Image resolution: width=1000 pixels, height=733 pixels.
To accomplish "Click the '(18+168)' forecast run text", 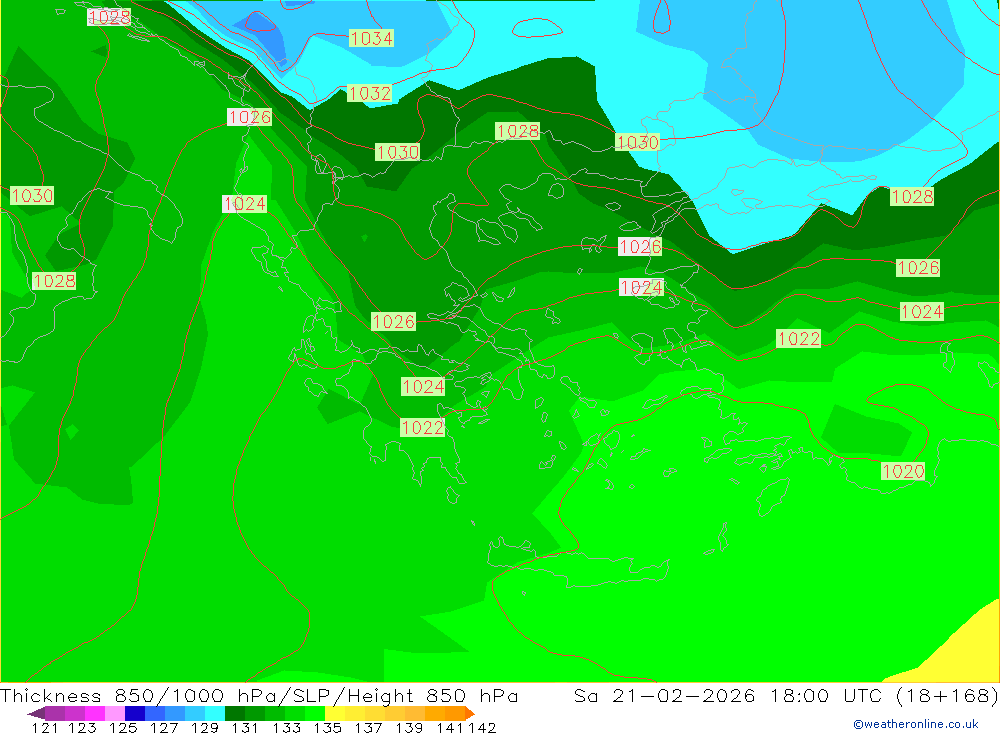I will point(947,696).
